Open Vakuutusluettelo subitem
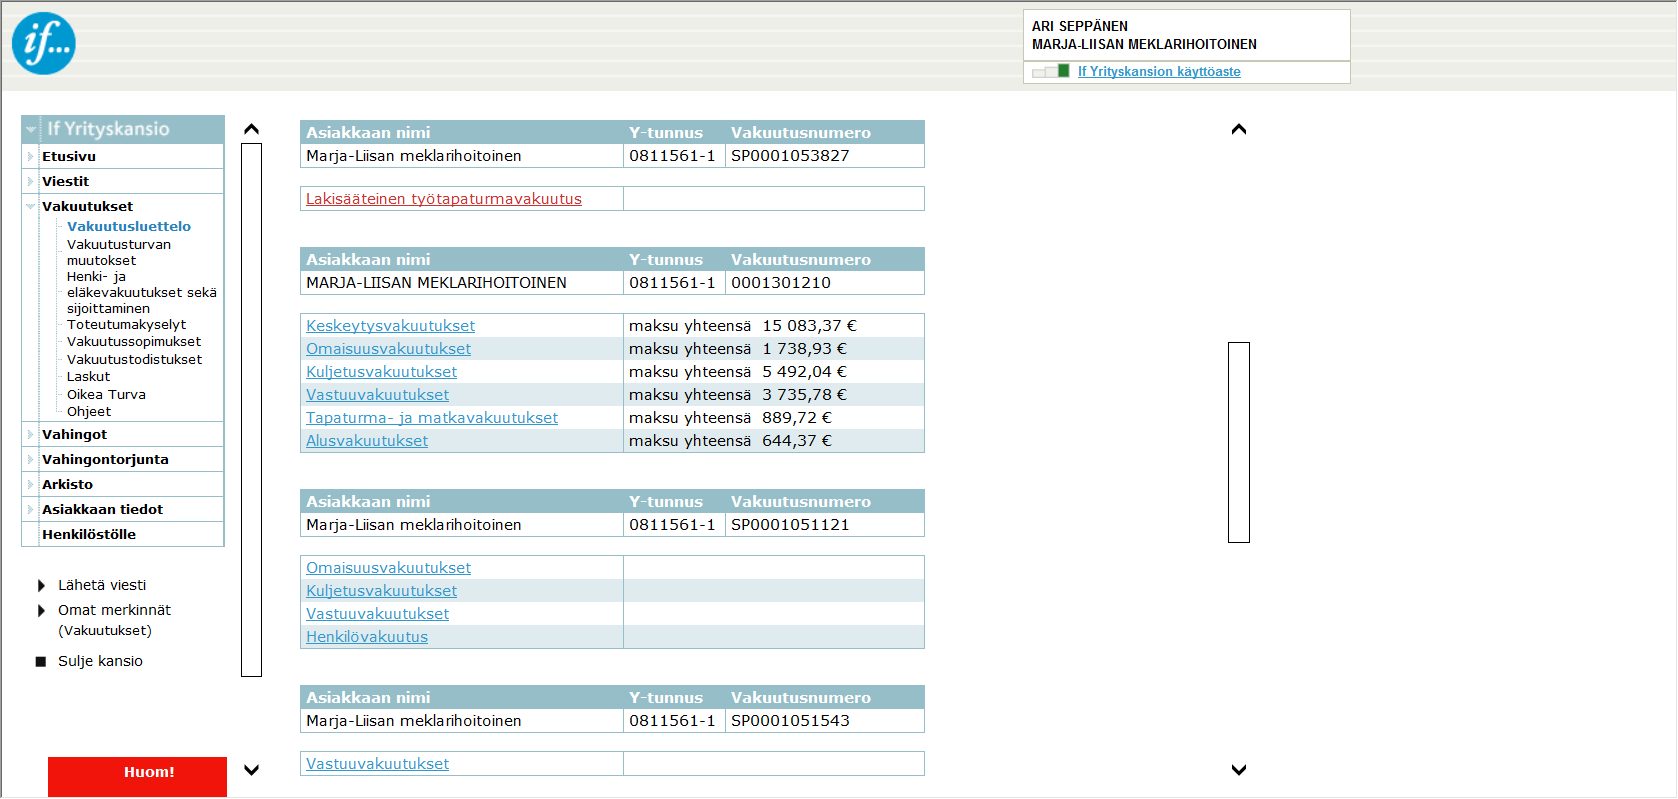1678x799 pixels. click(x=129, y=226)
